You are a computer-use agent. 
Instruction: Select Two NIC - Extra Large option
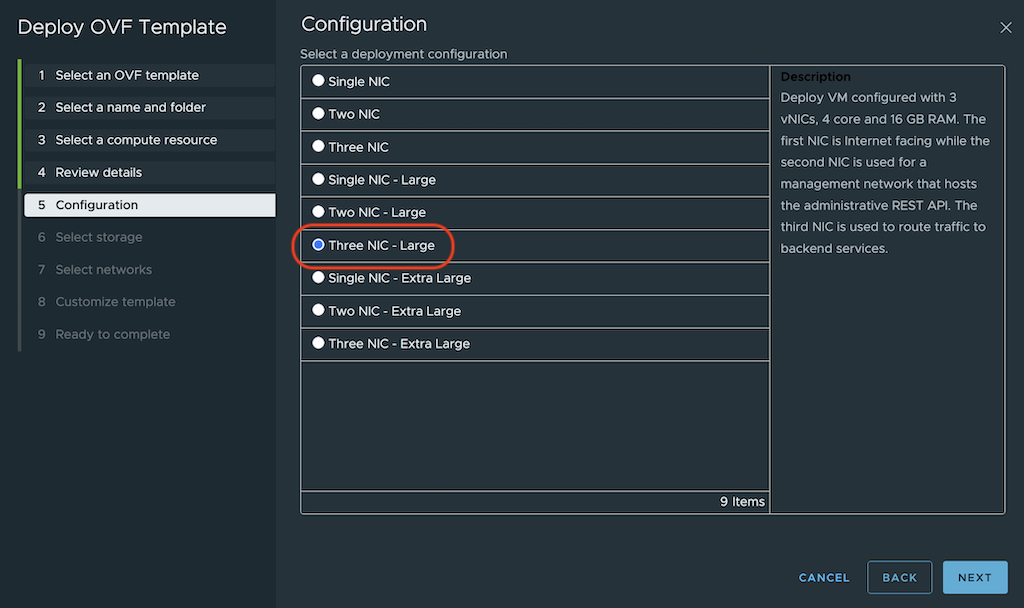coord(318,311)
